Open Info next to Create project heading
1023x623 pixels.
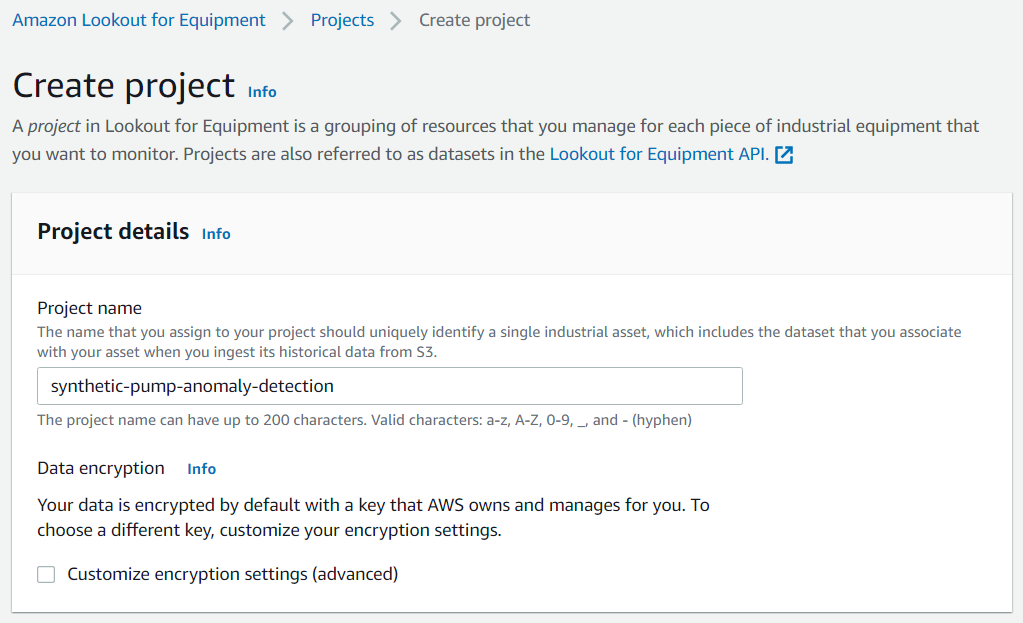(262, 92)
